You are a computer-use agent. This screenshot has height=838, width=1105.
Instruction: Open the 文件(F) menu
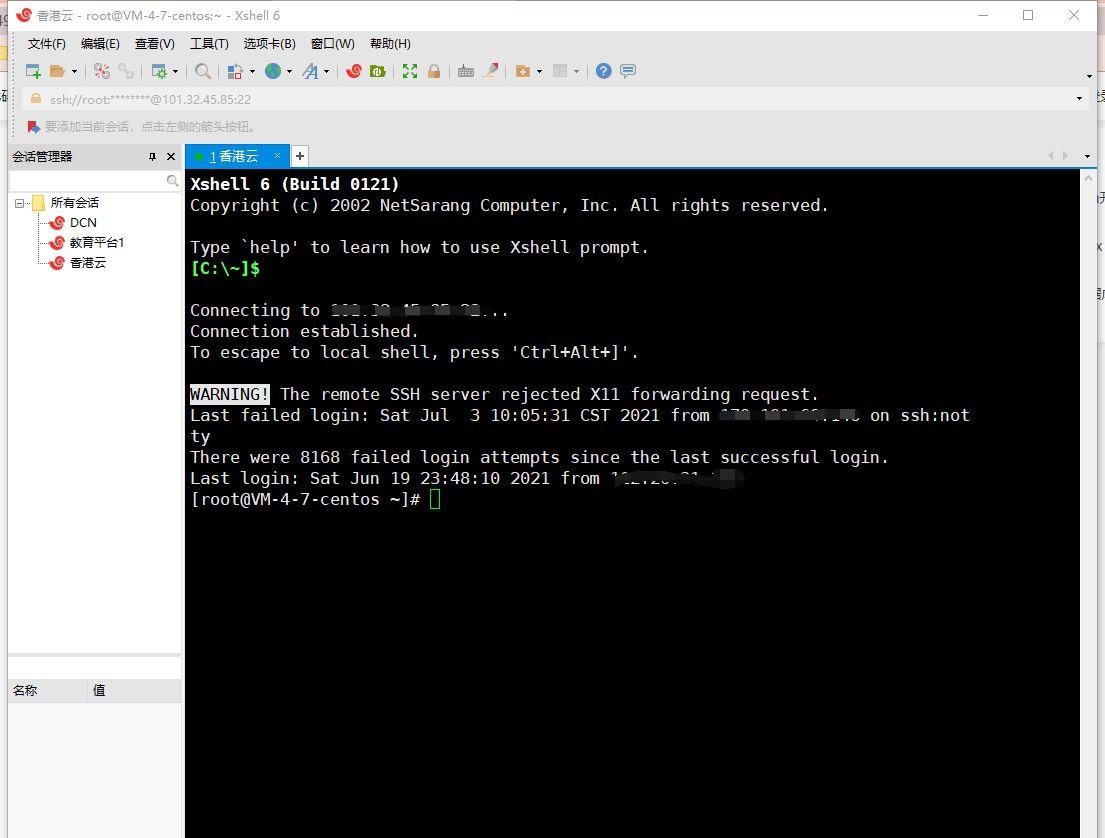pyautogui.click(x=47, y=44)
